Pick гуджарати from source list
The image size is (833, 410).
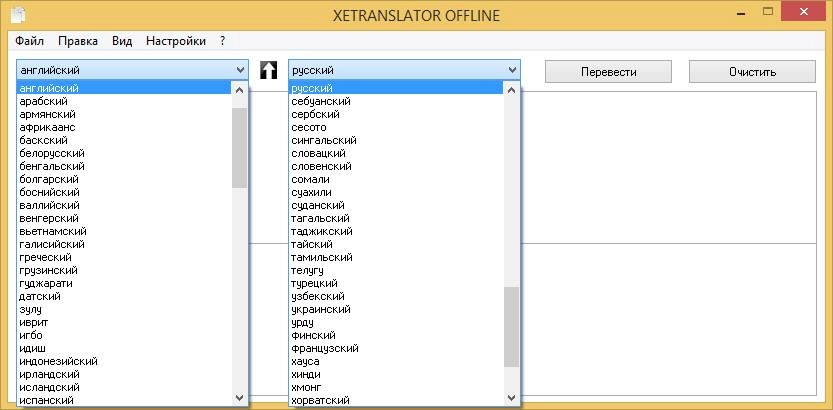[124, 284]
